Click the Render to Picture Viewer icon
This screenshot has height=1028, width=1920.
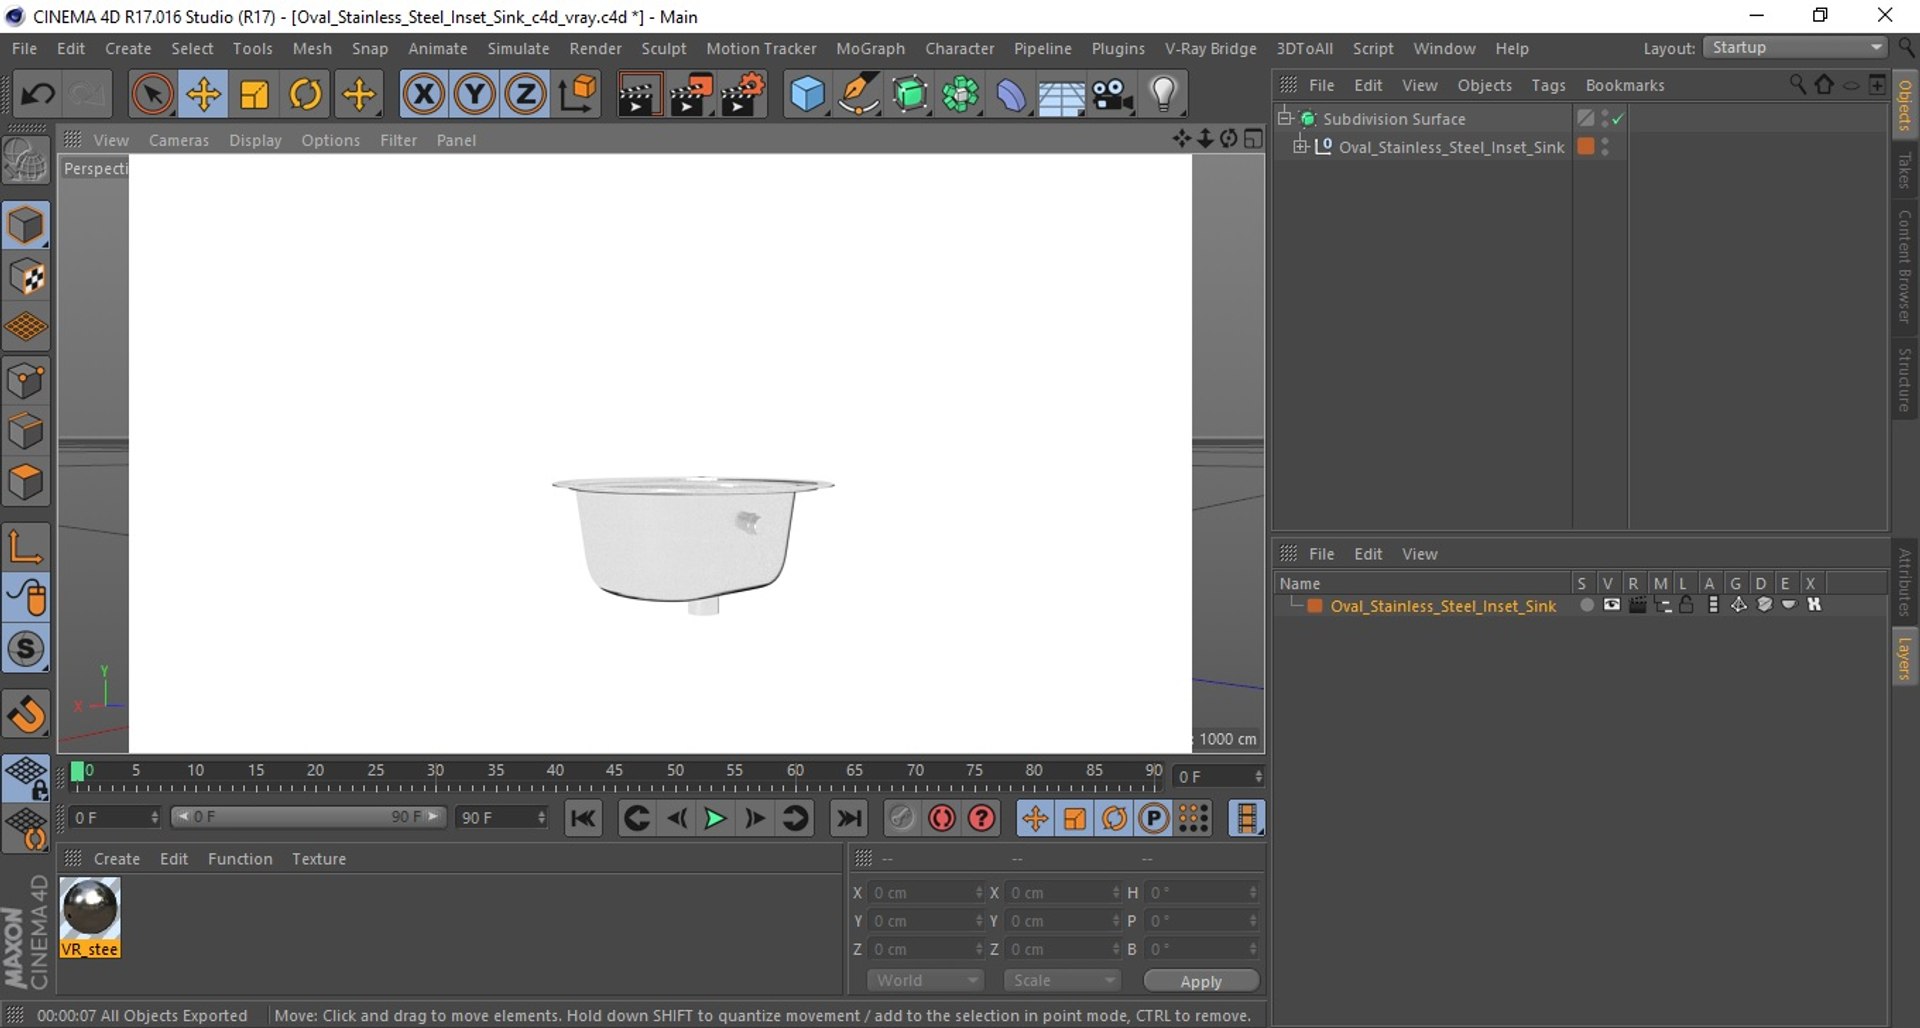pyautogui.click(x=690, y=95)
